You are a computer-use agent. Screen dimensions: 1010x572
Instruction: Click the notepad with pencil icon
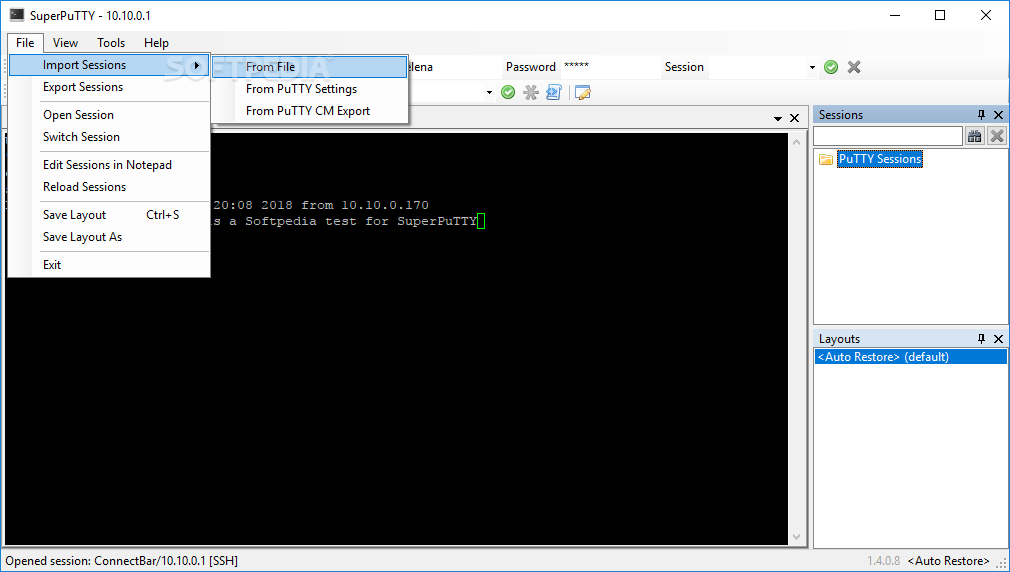[582, 93]
